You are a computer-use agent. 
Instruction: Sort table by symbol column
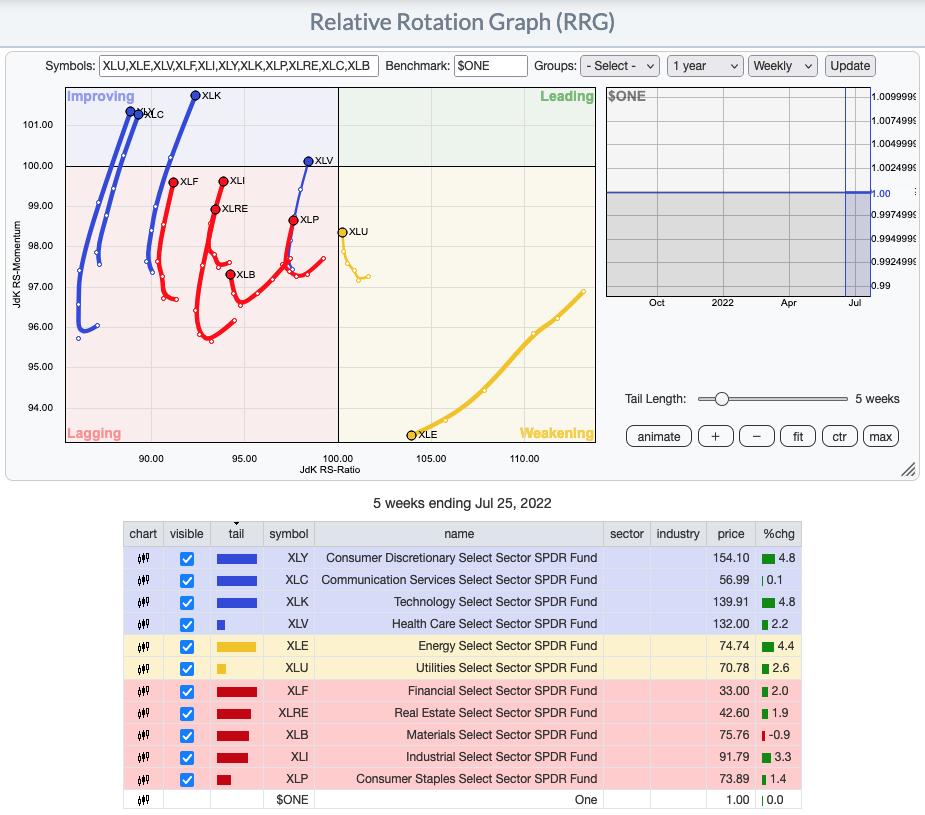click(288, 534)
